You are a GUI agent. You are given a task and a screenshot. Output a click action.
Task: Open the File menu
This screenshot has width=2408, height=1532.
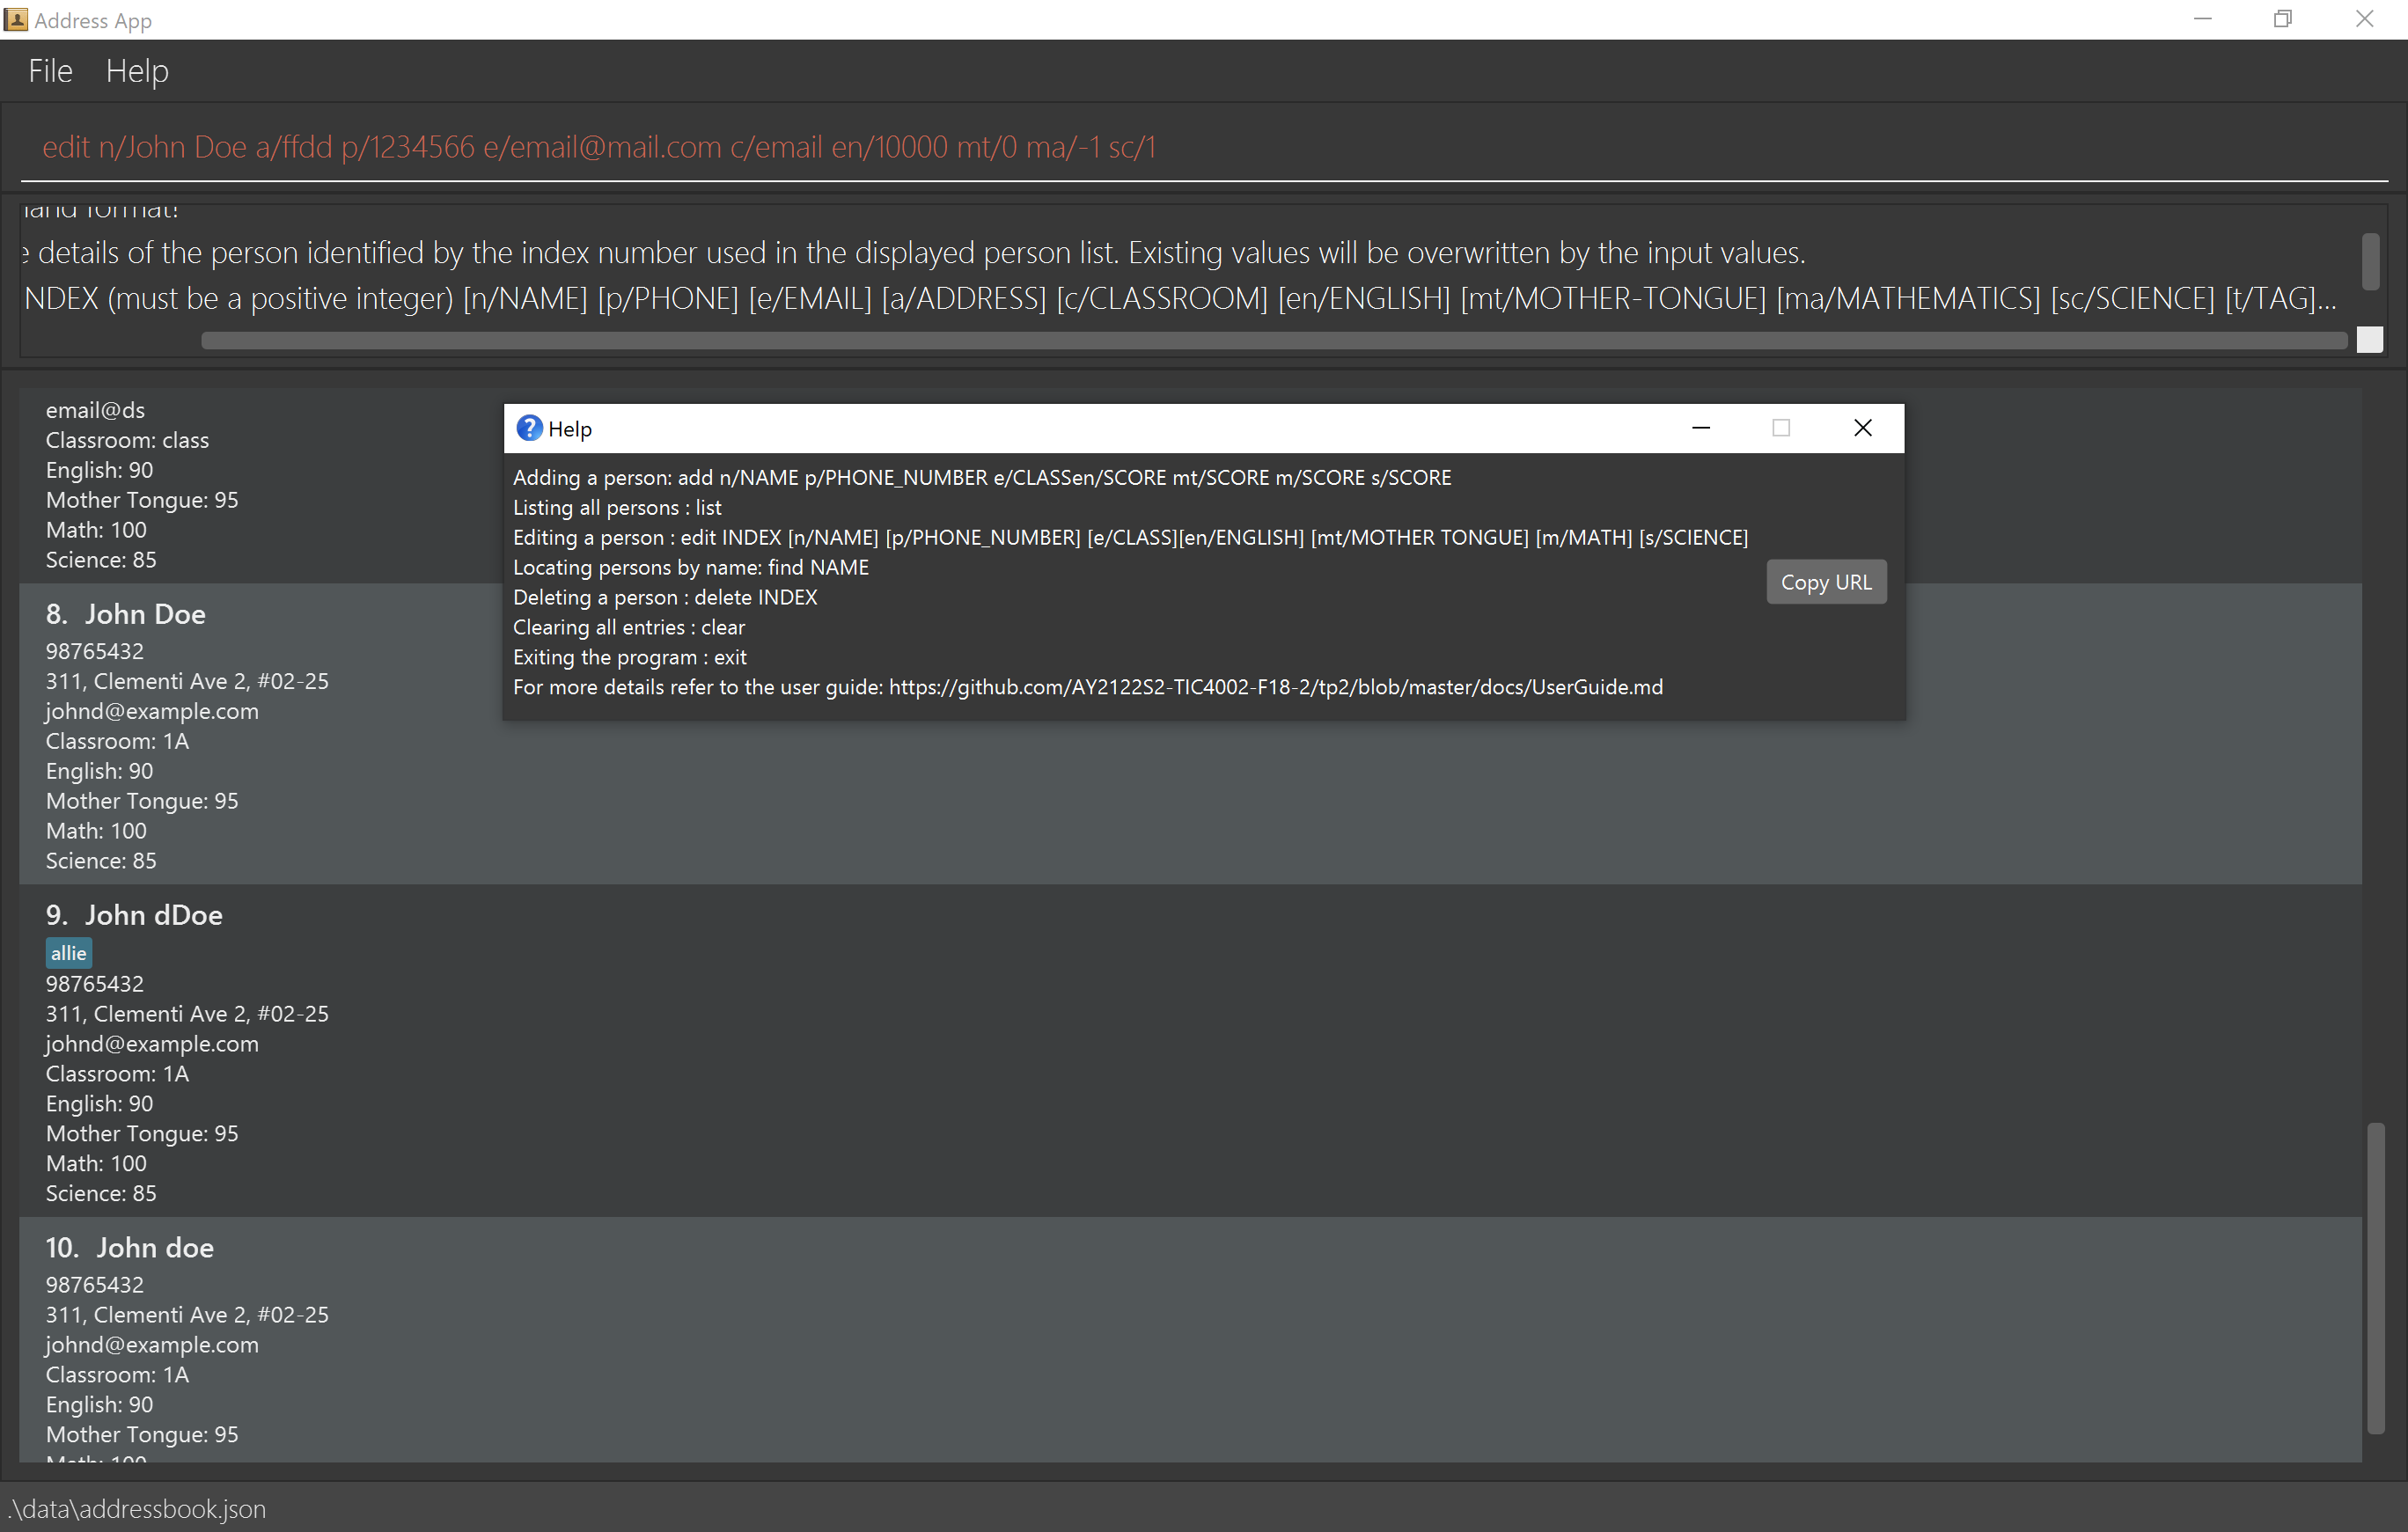point(50,71)
